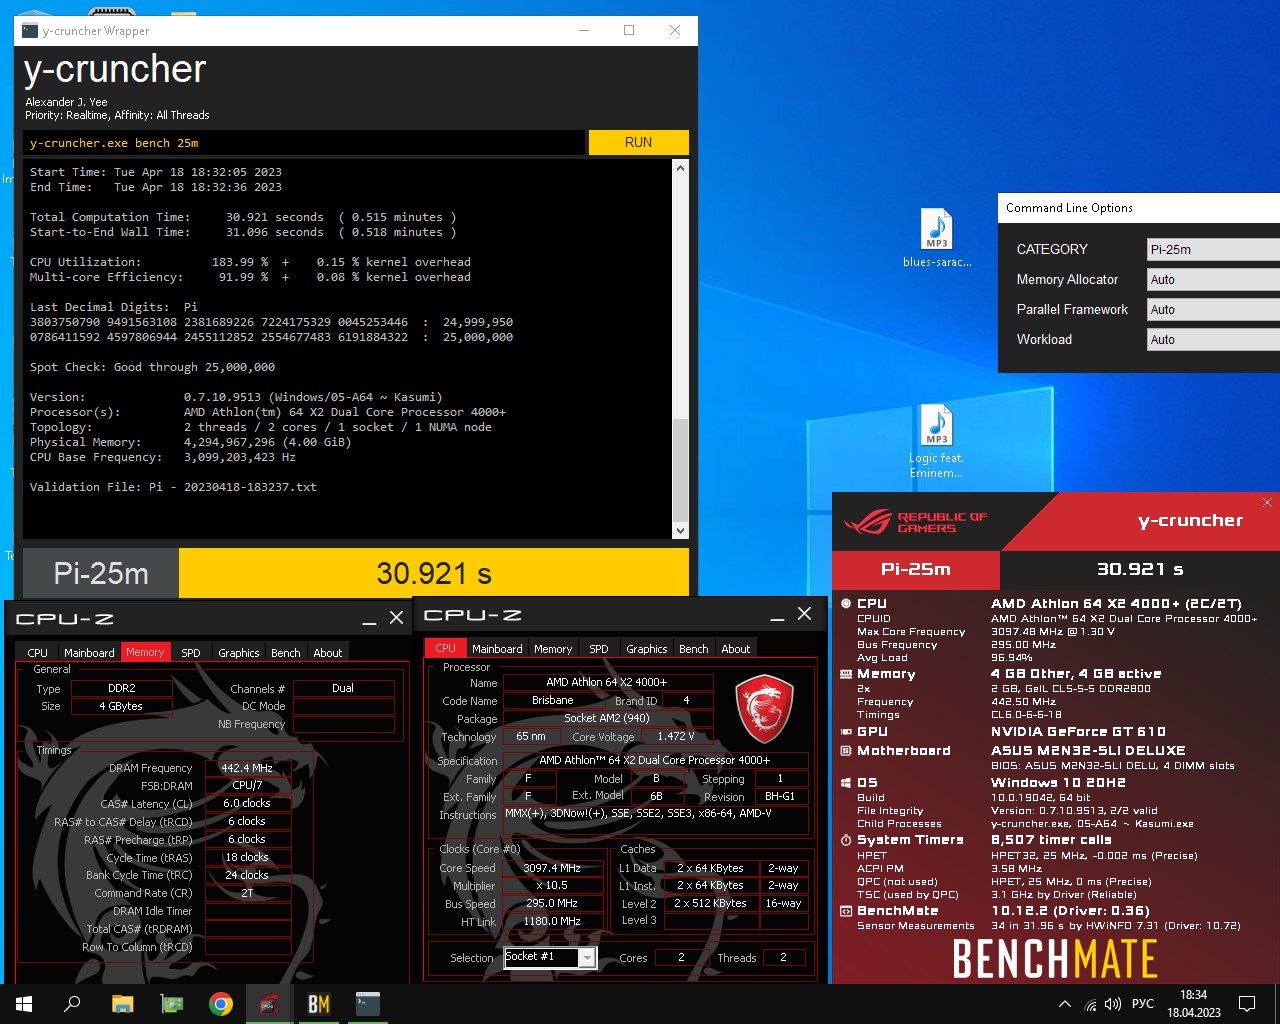Viewport: 1280px width, 1024px height.
Task: Click the Memory section icon in BenchMate panel
Action: 846,674
